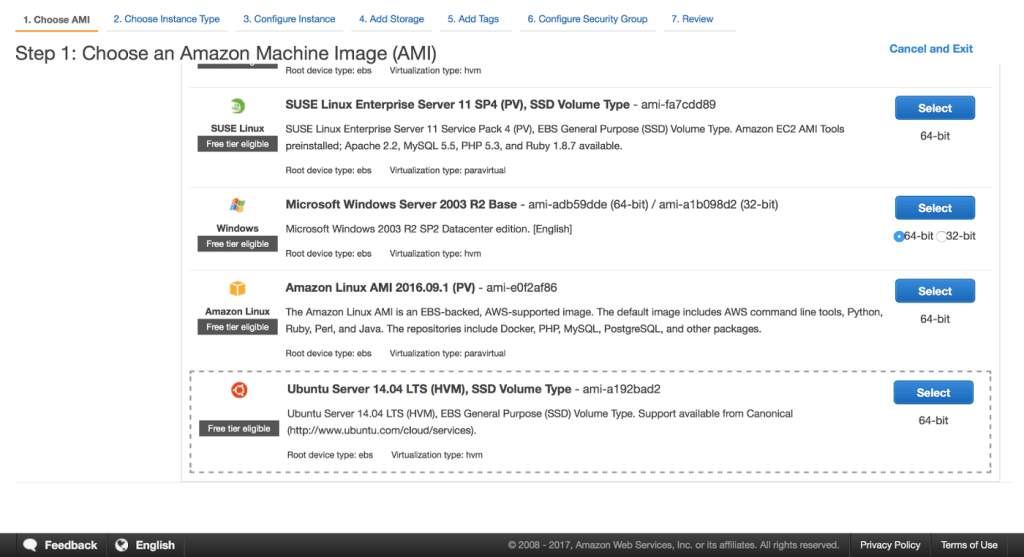
Task: Click the SUSE Linux Enterprise Server 11 SP4 title
Action: coord(457,104)
